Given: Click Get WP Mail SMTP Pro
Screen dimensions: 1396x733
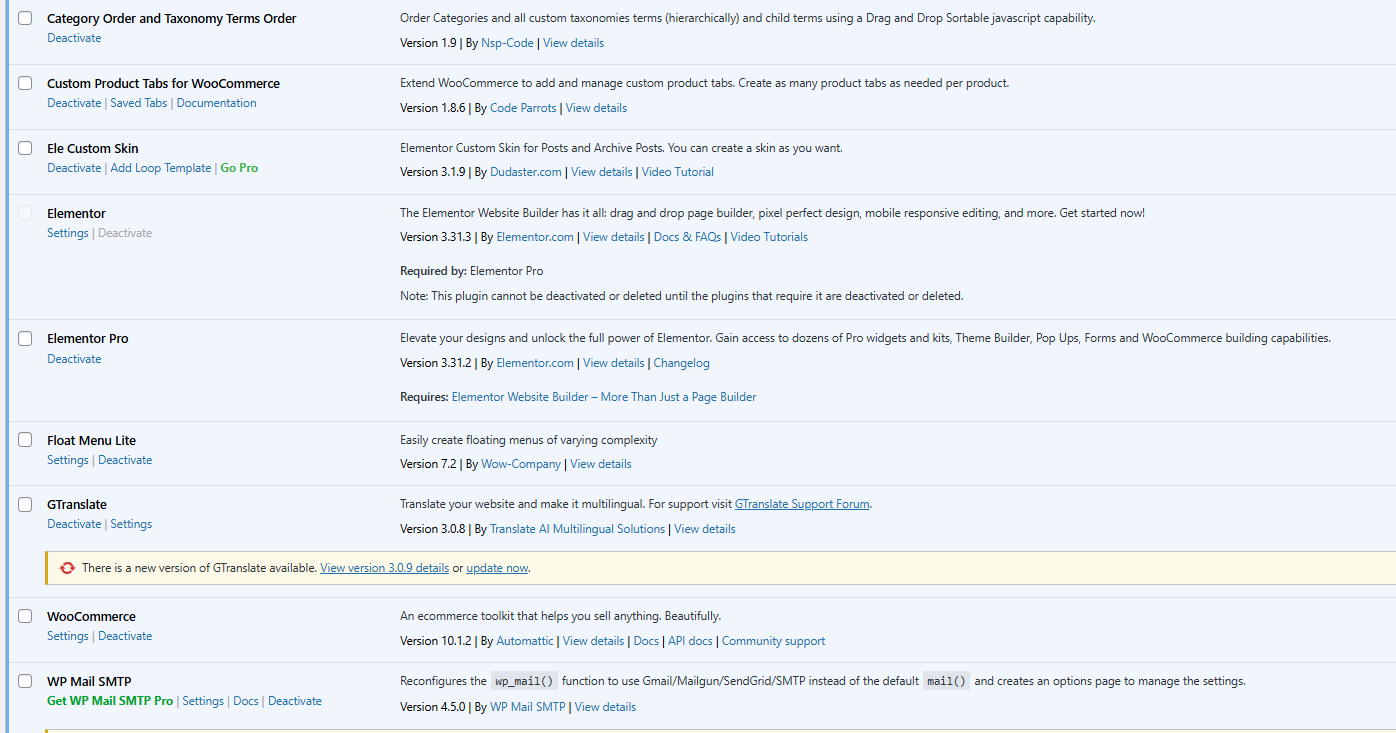Looking at the screenshot, I should [110, 701].
